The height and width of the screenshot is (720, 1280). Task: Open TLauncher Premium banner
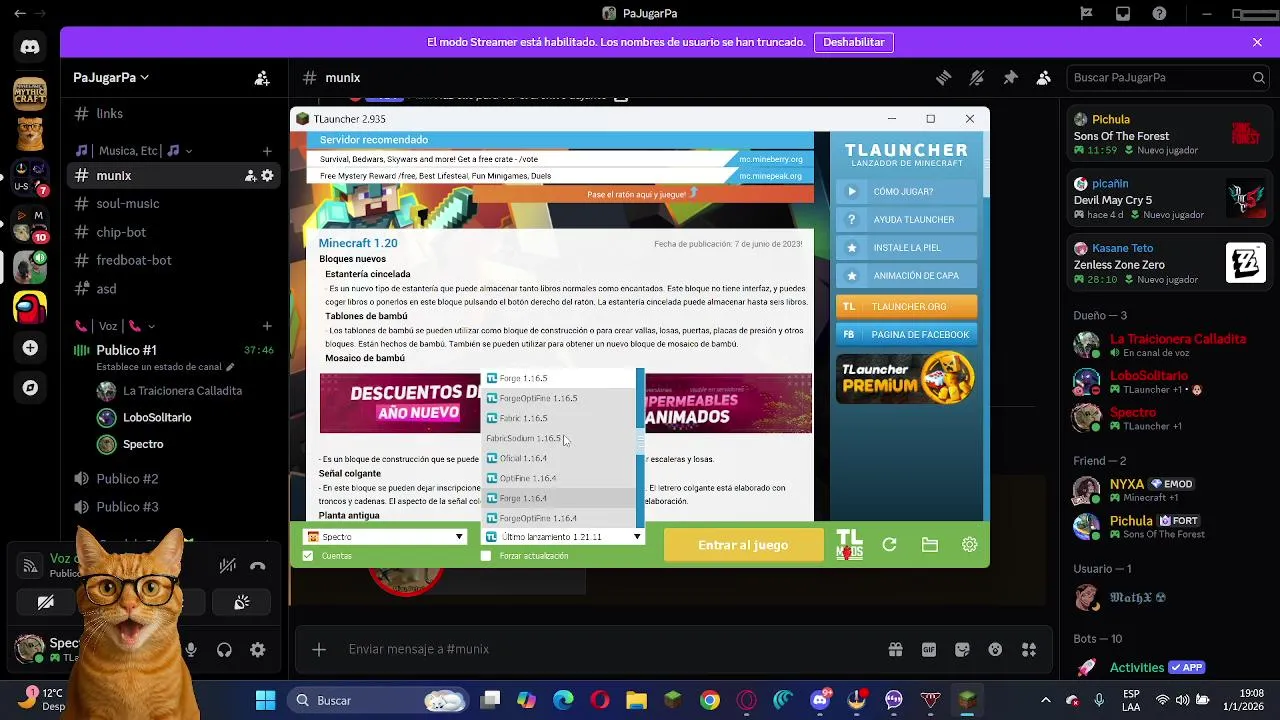(x=906, y=378)
